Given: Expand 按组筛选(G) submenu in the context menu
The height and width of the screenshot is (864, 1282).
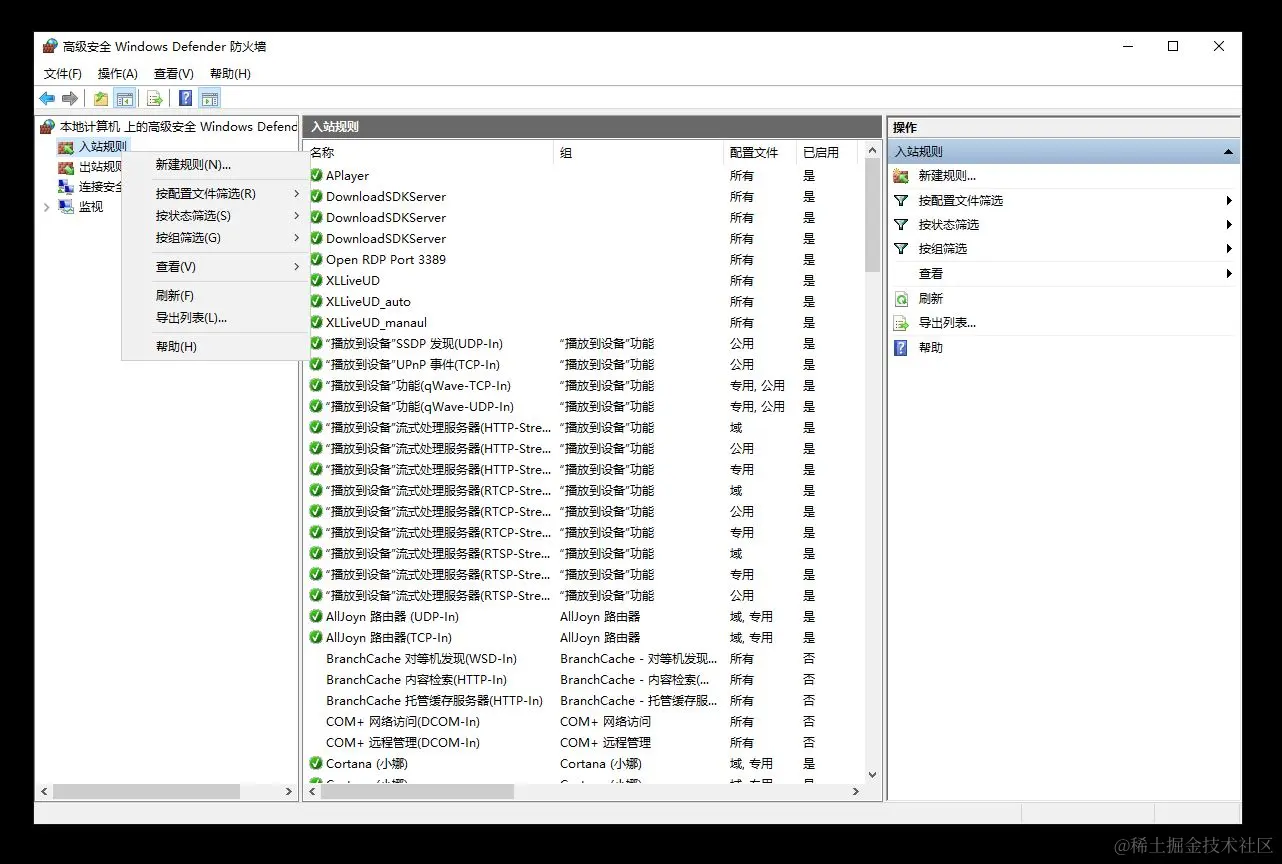Looking at the screenshot, I should coord(296,237).
